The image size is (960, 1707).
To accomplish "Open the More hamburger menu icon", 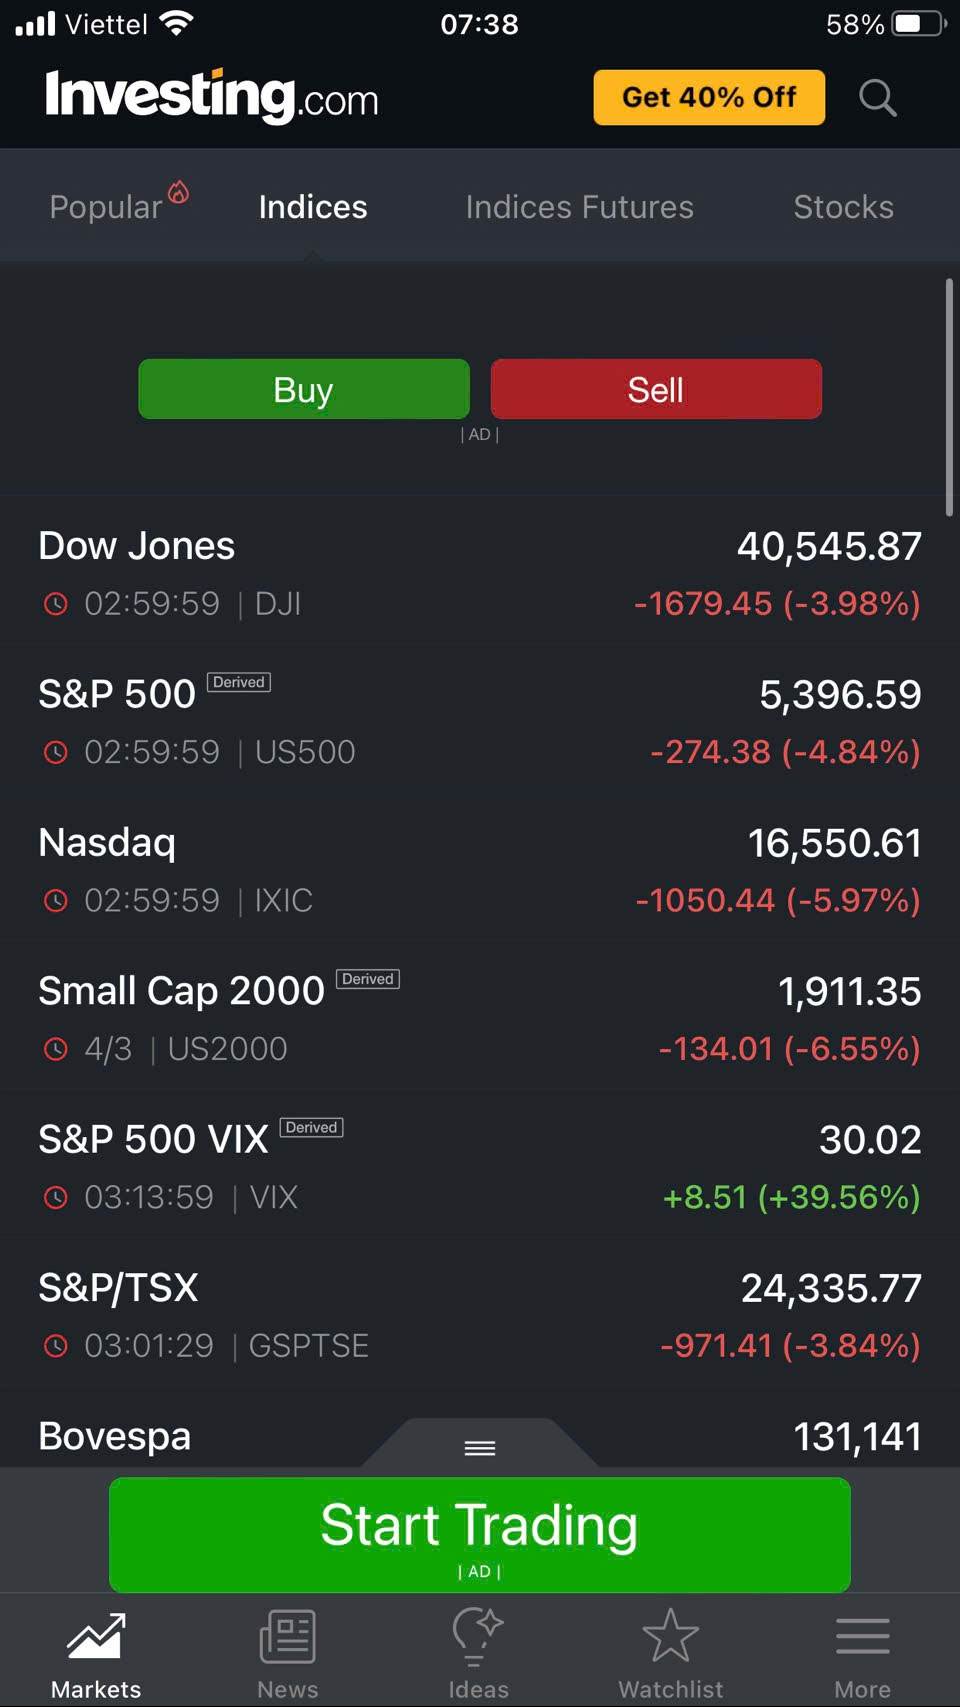I will pyautogui.click(x=862, y=1637).
